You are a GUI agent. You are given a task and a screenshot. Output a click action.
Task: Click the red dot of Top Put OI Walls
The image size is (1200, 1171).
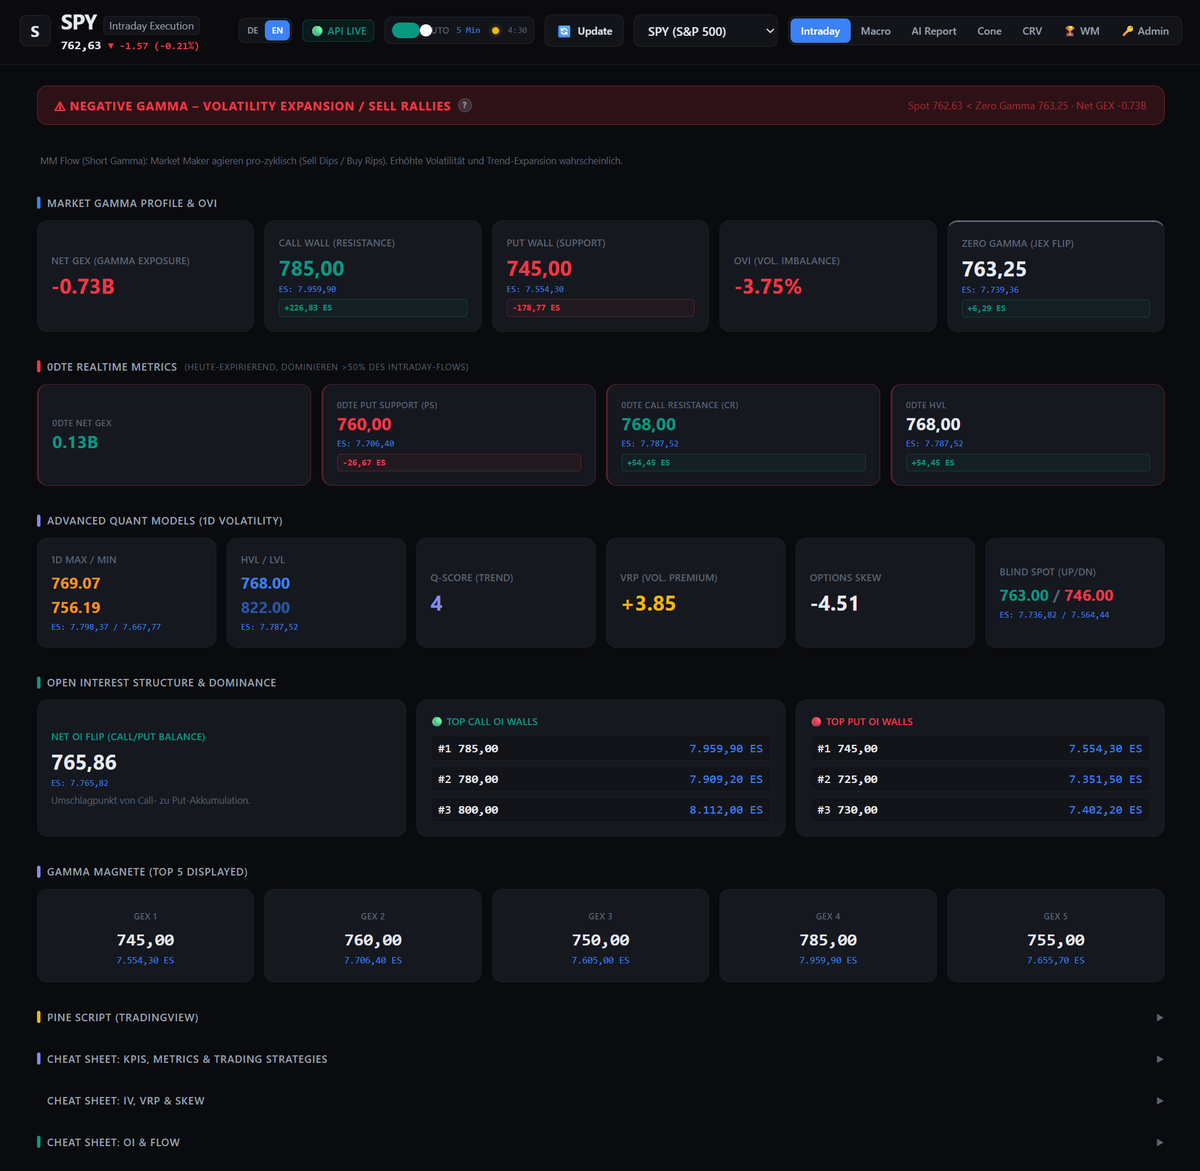click(x=816, y=721)
